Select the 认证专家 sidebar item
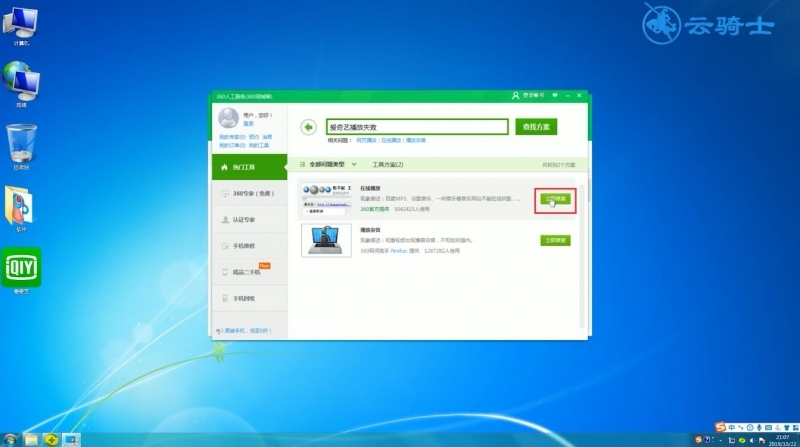The height and width of the screenshot is (447, 800). coord(249,219)
